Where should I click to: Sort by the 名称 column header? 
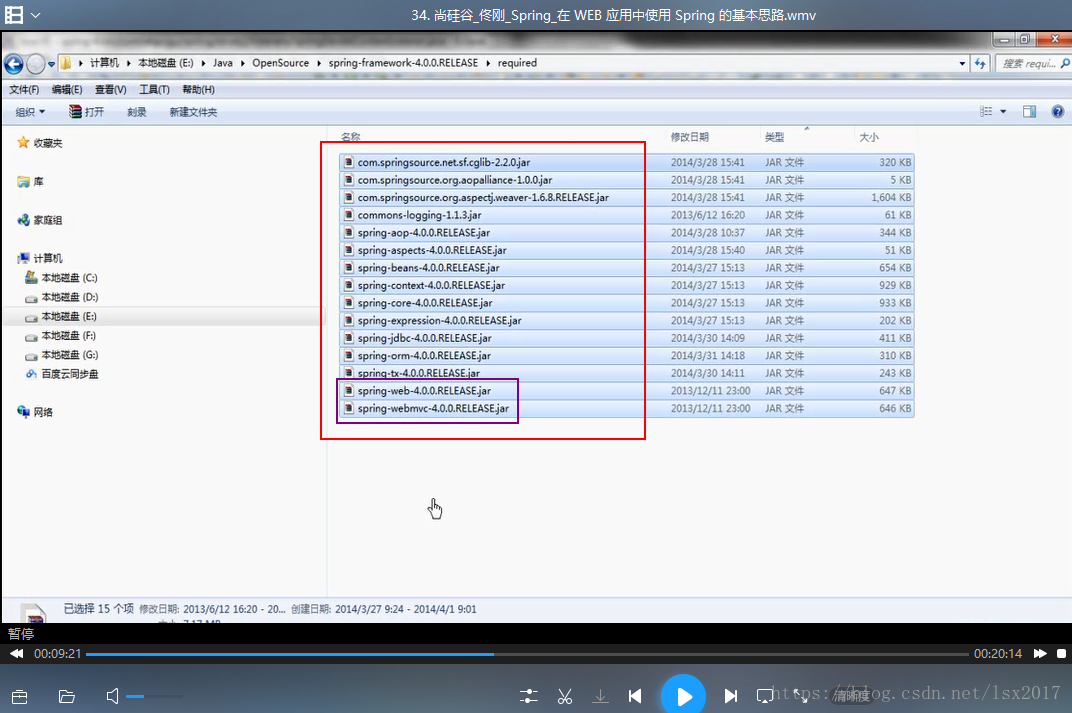[x=351, y=137]
